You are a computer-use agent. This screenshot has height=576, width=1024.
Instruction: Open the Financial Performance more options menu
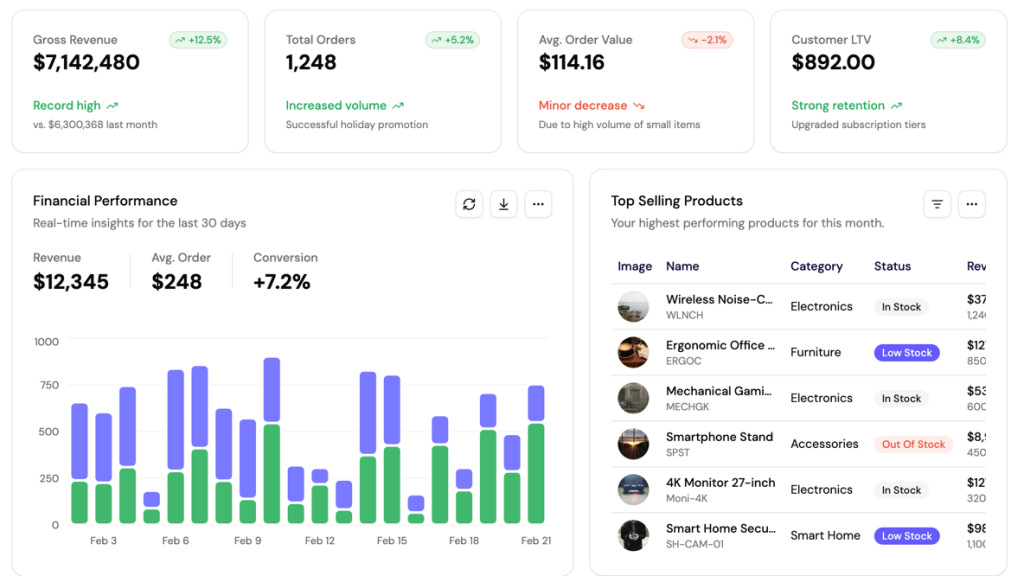pyautogui.click(x=538, y=204)
